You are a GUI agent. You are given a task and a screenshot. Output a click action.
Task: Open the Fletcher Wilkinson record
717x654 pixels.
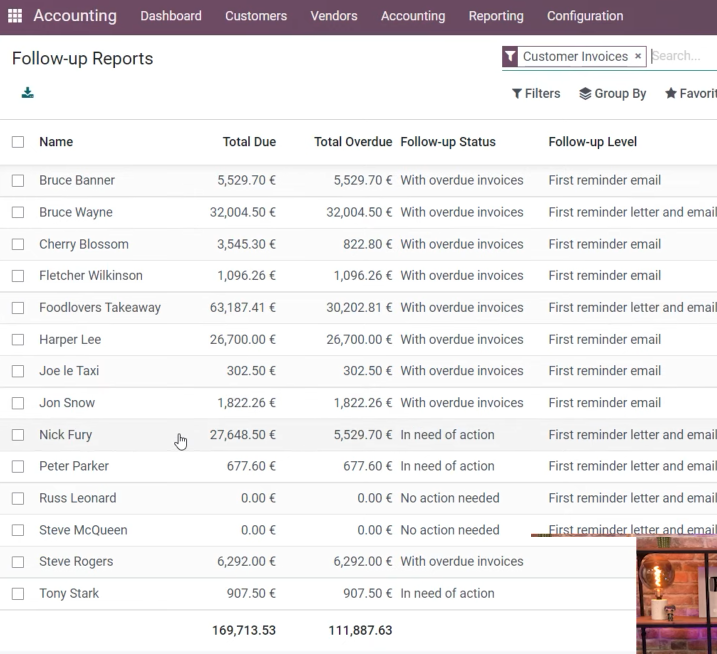(x=91, y=276)
